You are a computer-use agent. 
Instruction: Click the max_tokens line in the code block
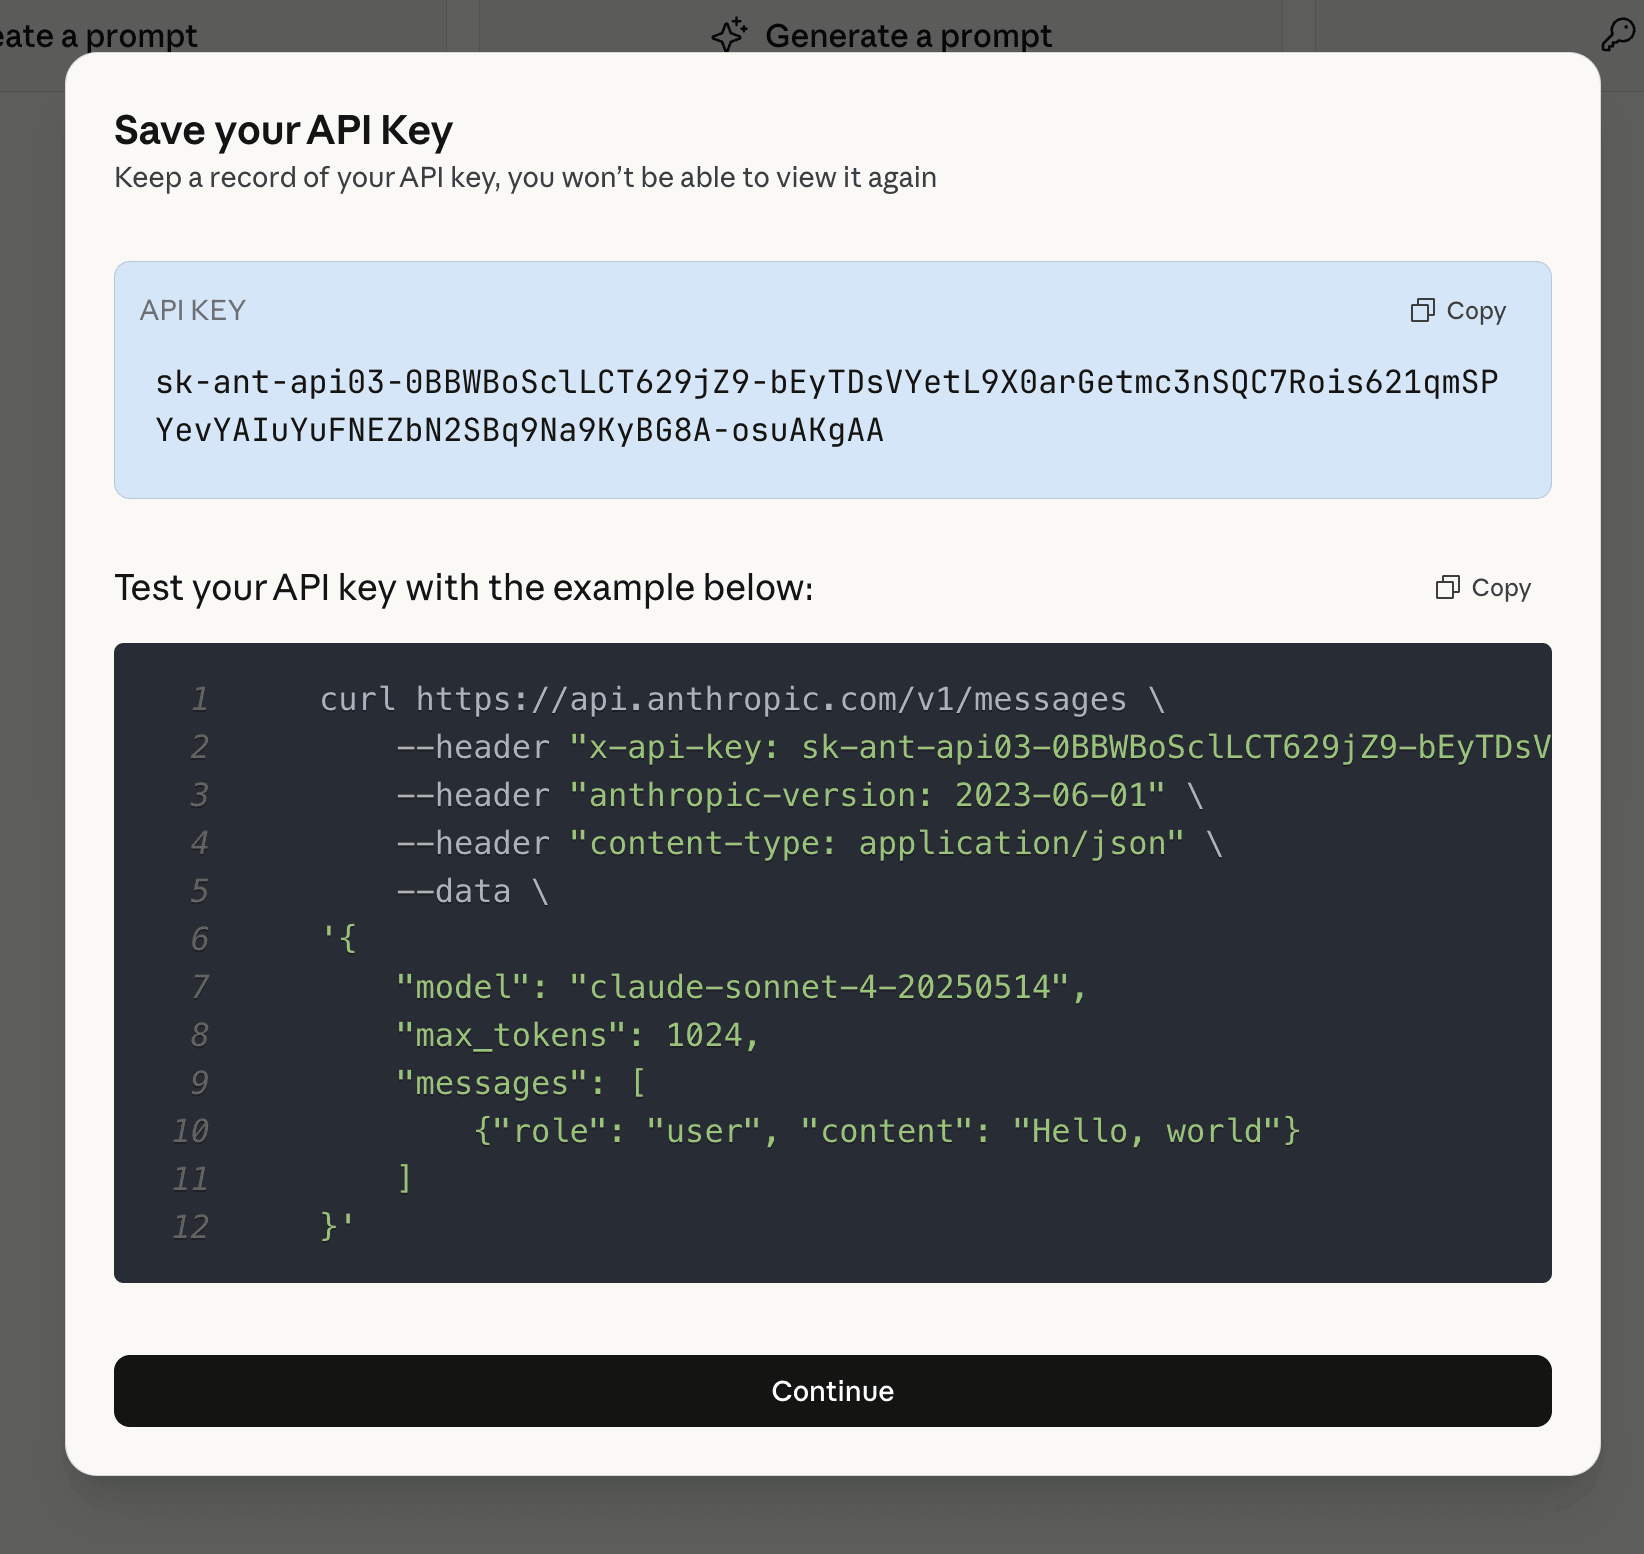coord(577,1035)
